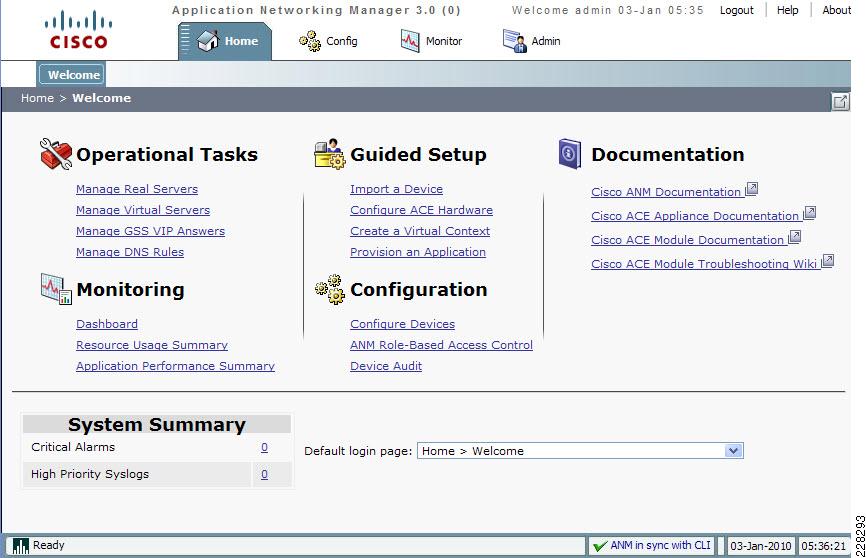Click Logout in top bar
The image size is (866, 558).
[x=736, y=10]
